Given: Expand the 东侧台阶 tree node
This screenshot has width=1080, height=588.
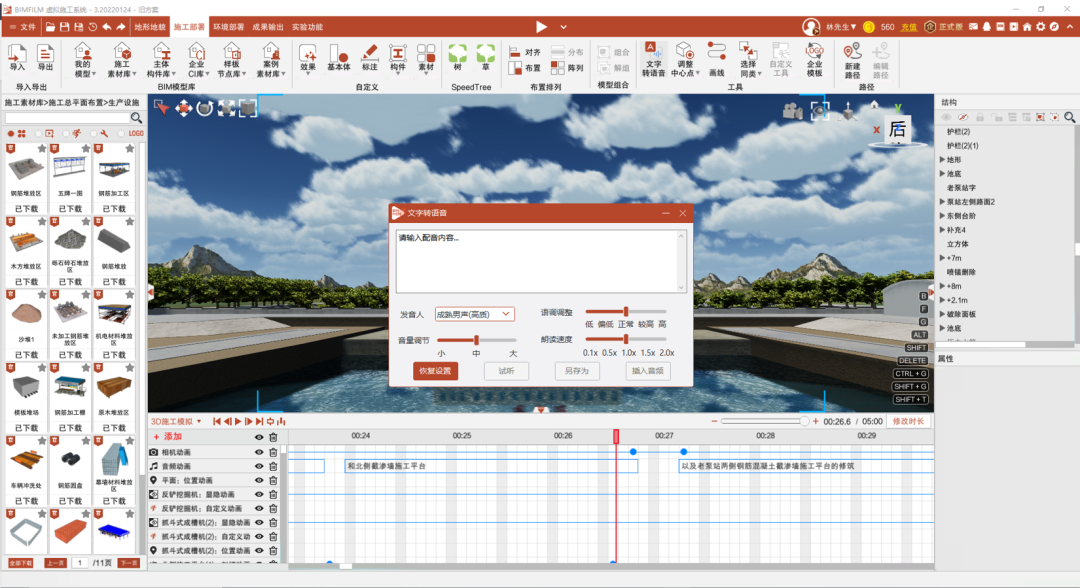Looking at the screenshot, I should [x=942, y=216].
